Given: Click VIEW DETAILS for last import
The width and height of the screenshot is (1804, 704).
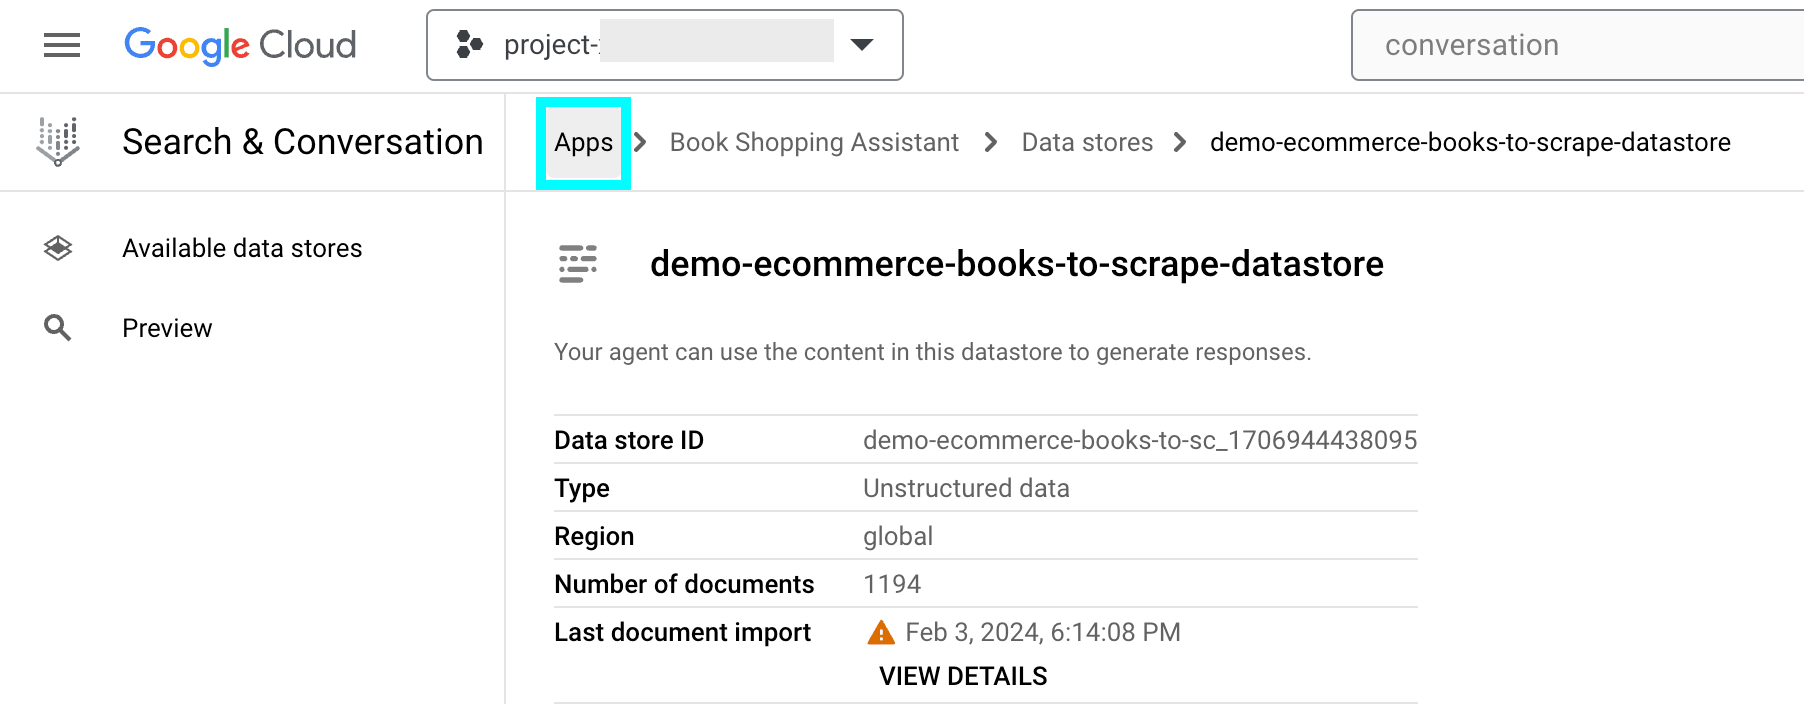Looking at the screenshot, I should 963,676.
